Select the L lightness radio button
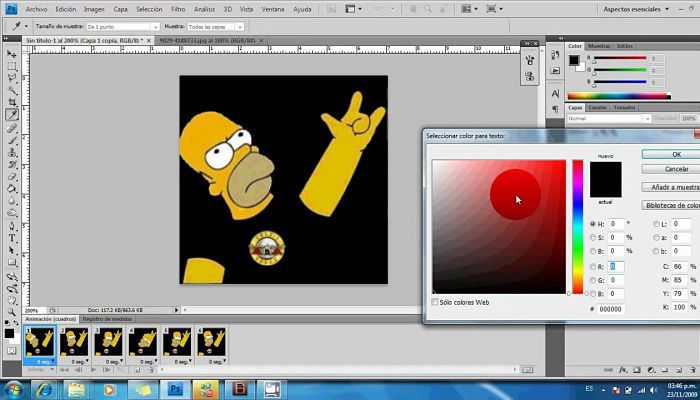Screen dimensions: 700x400 tap(656, 224)
